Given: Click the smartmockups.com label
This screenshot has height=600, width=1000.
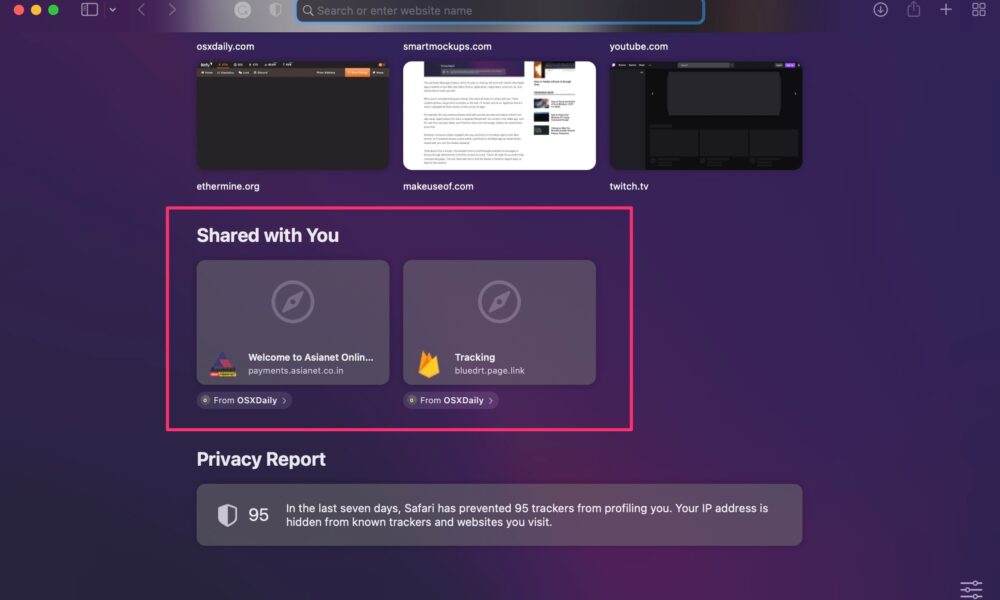Looking at the screenshot, I should [447, 47].
